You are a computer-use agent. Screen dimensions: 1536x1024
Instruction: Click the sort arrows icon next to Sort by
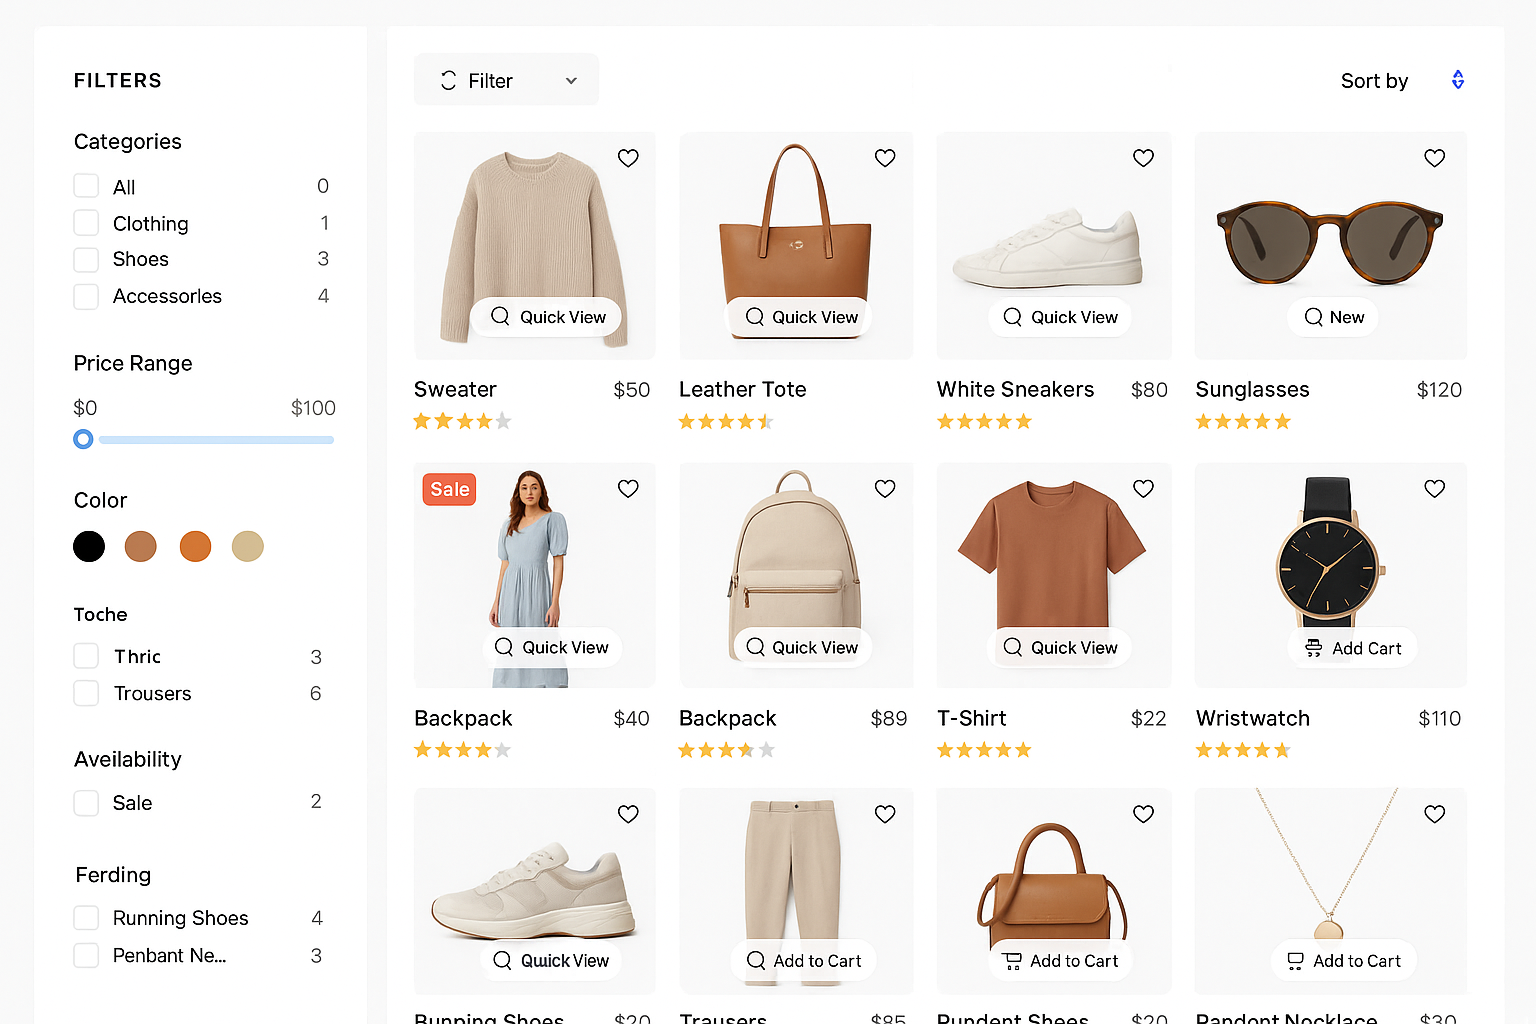click(x=1457, y=79)
